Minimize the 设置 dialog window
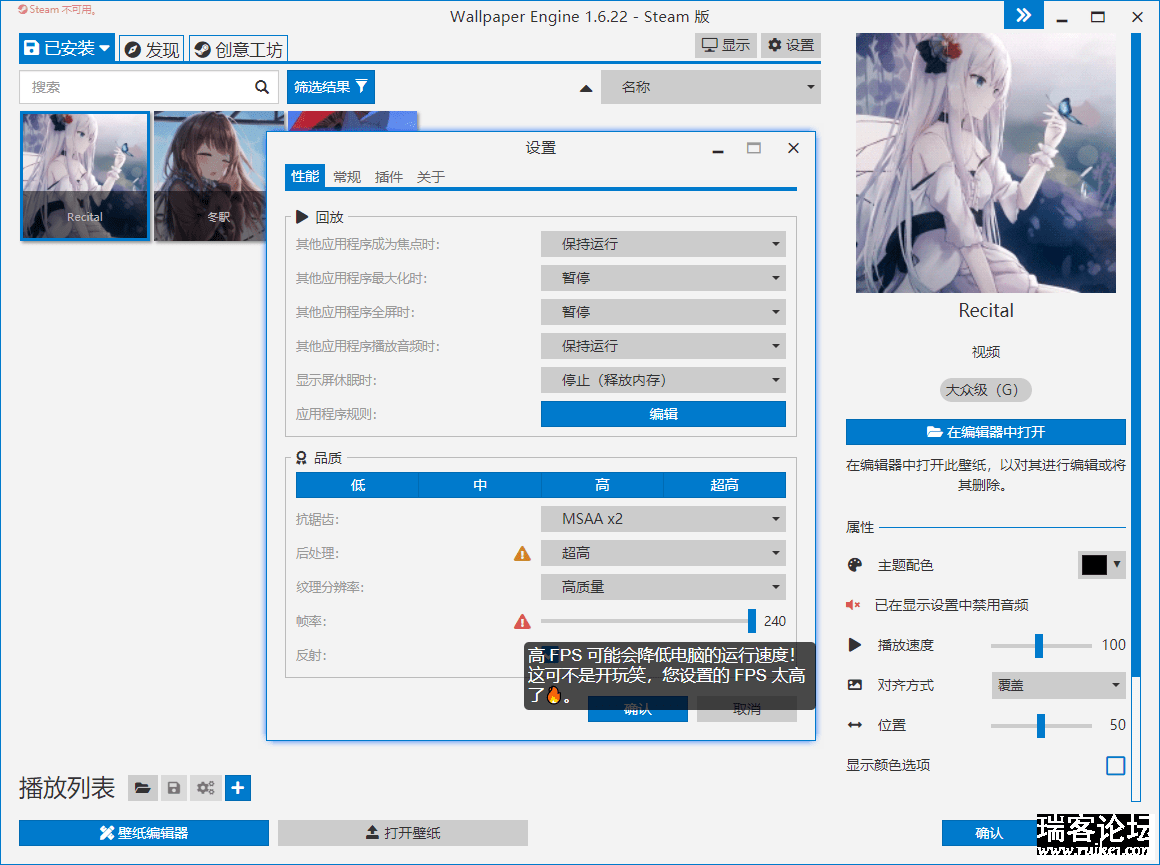This screenshot has width=1160, height=865. click(x=718, y=151)
